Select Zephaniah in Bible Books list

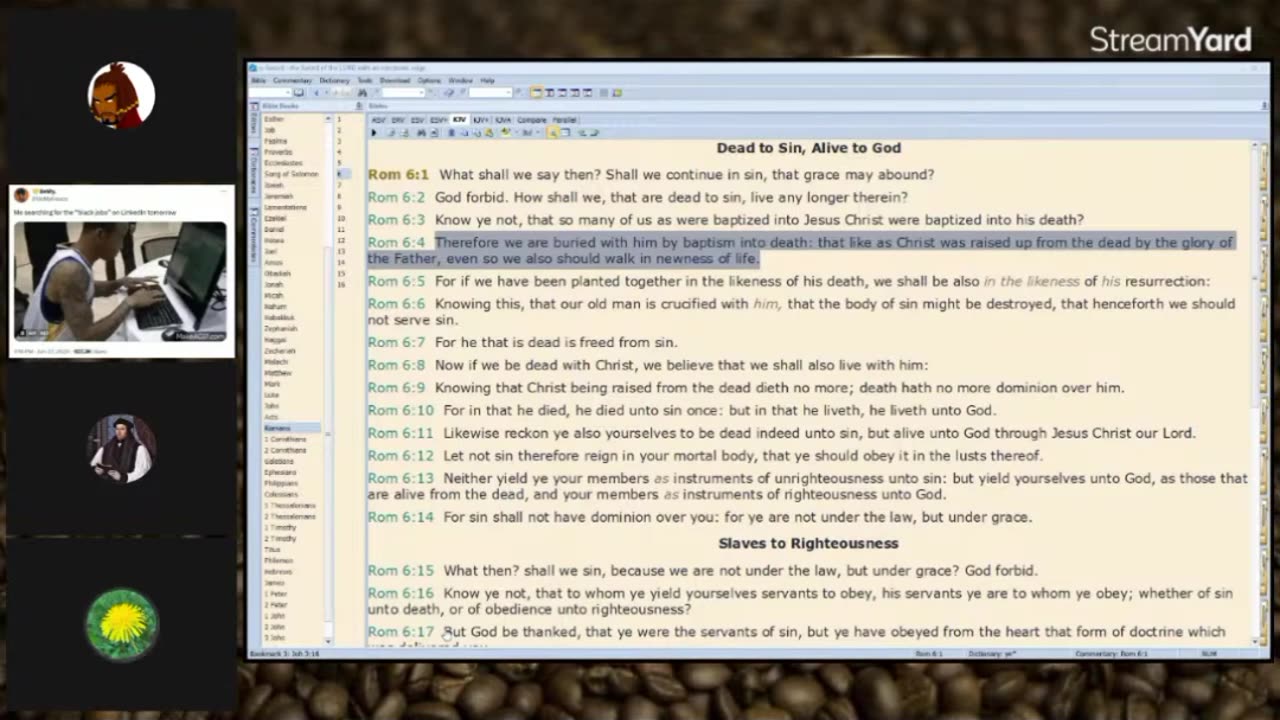pos(280,328)
